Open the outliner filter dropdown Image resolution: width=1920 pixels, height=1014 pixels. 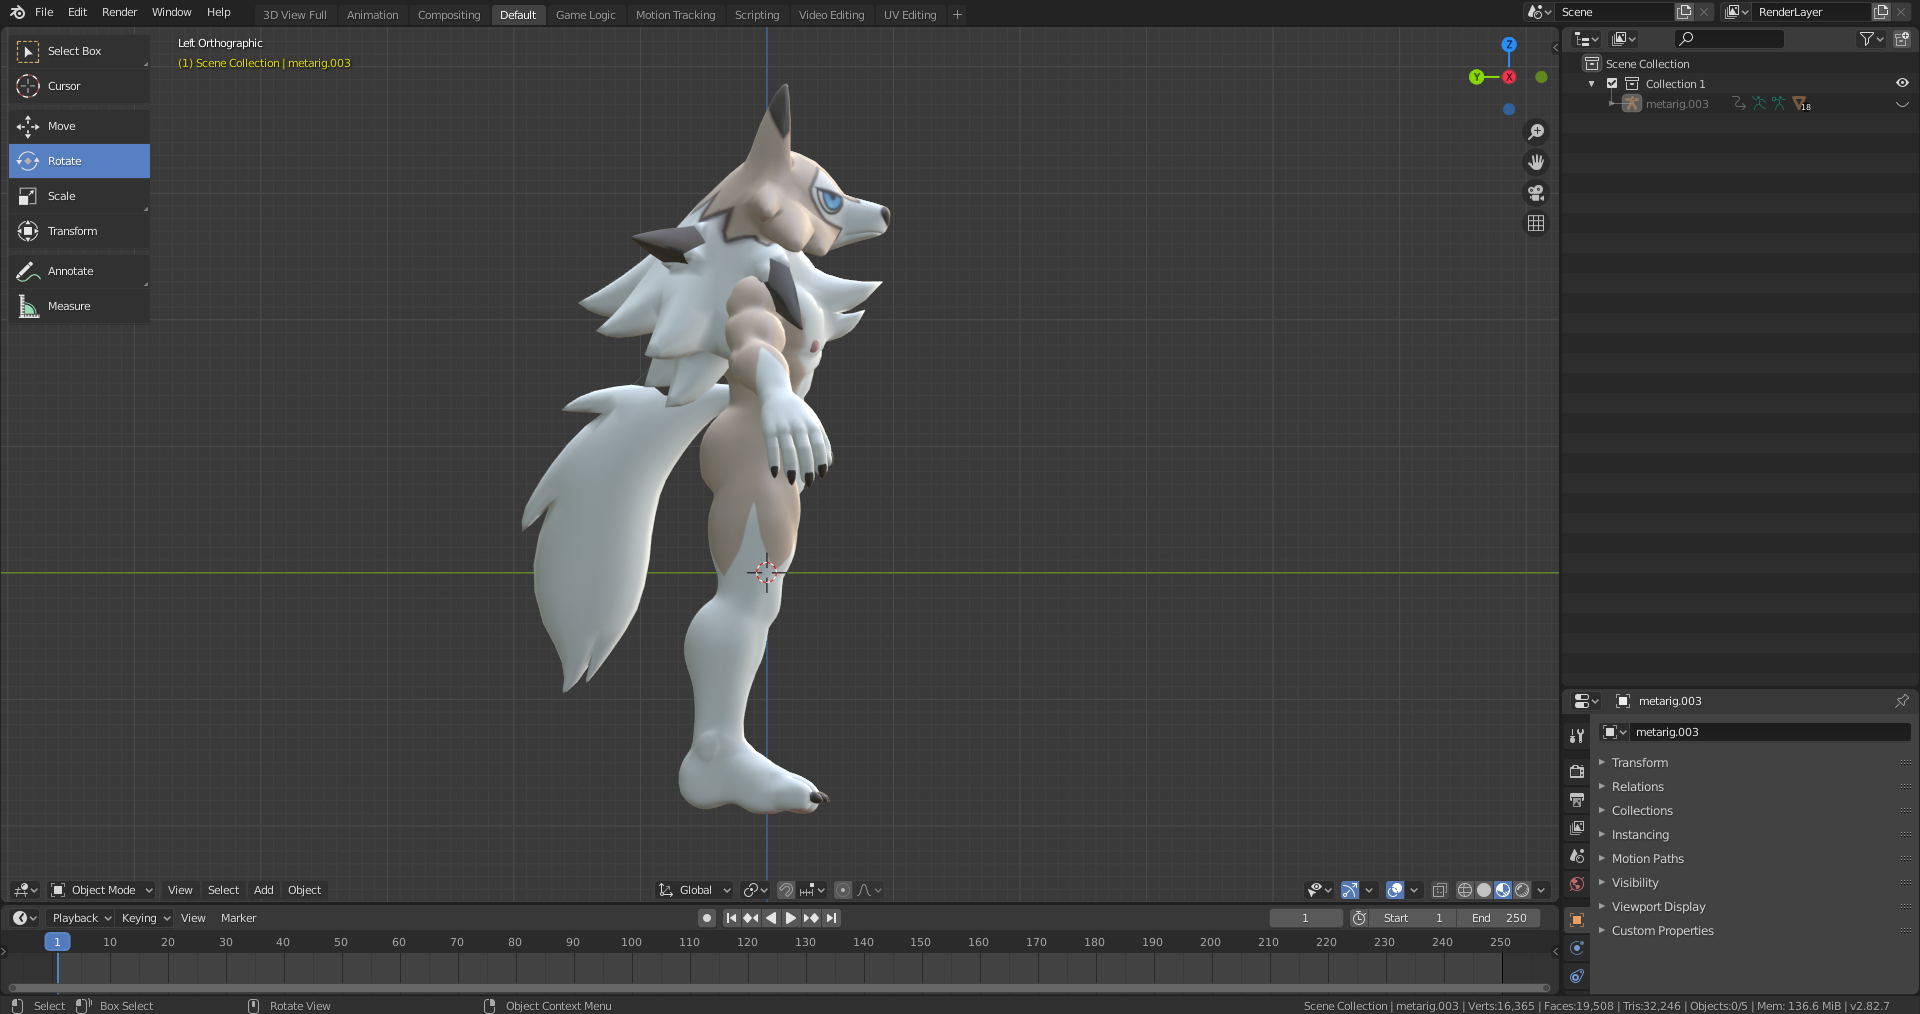pyautogui.click(x=1871, y=39)
